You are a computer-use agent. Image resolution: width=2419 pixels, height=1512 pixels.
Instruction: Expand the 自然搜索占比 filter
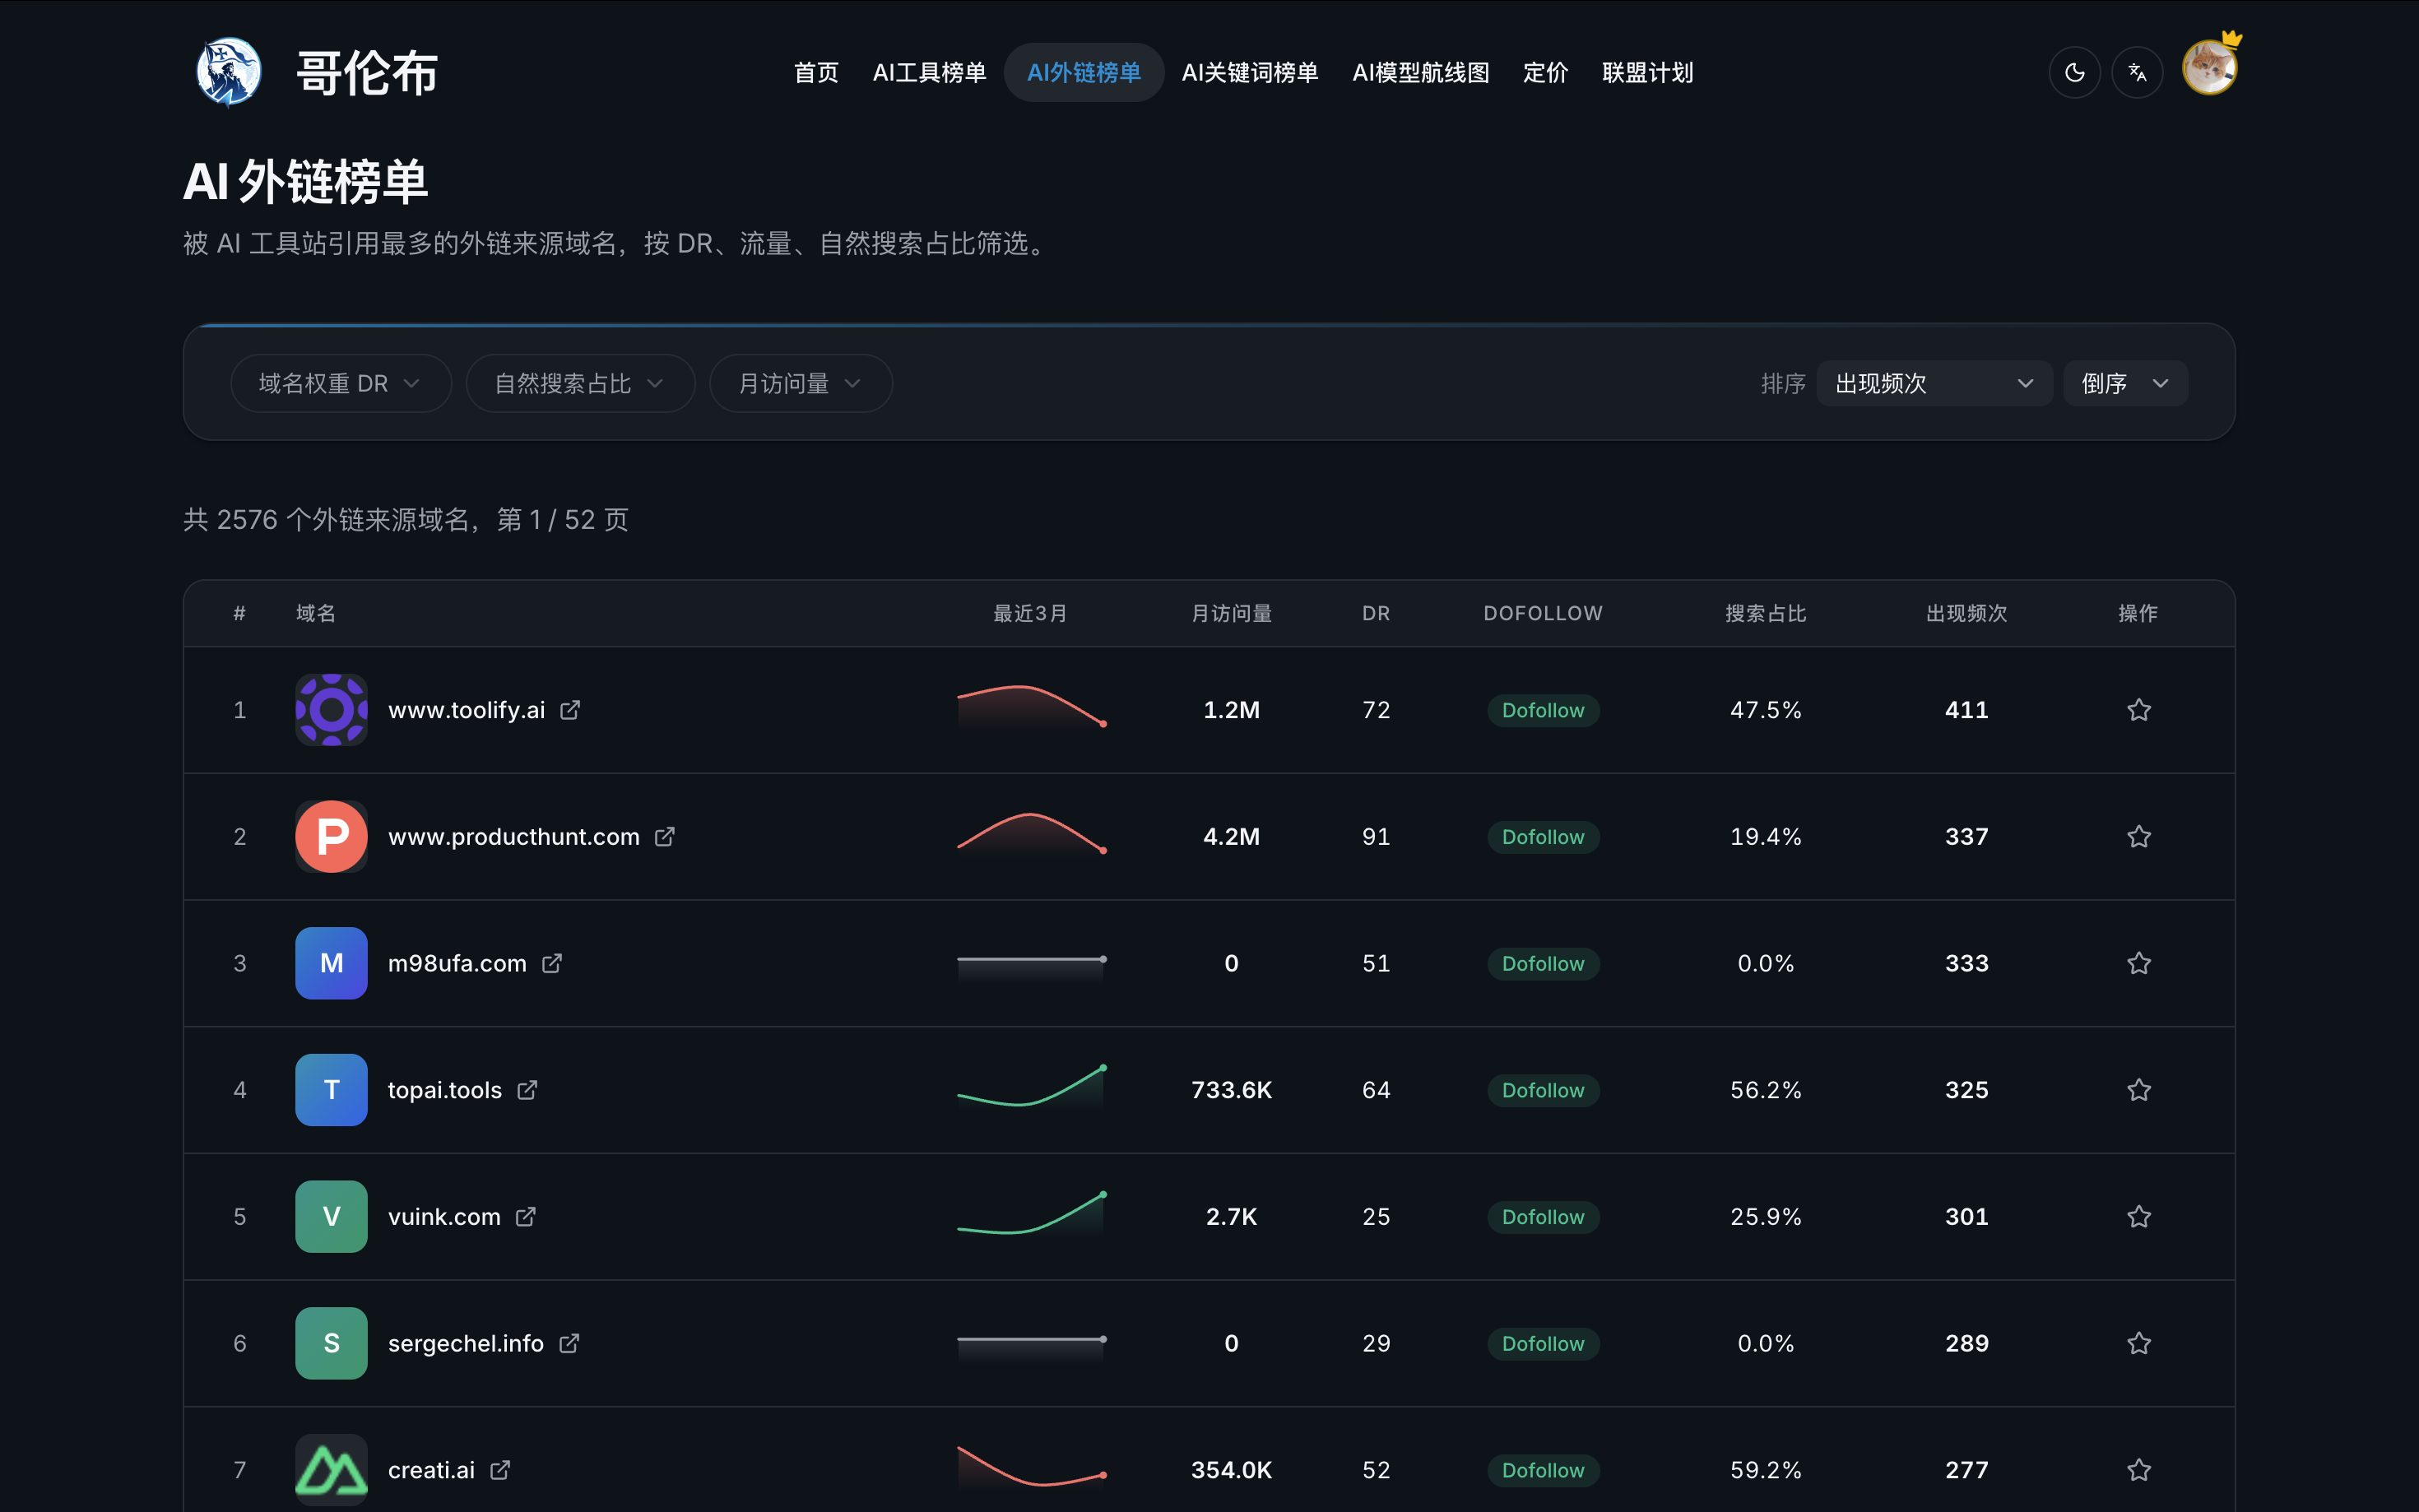[580, 383]
